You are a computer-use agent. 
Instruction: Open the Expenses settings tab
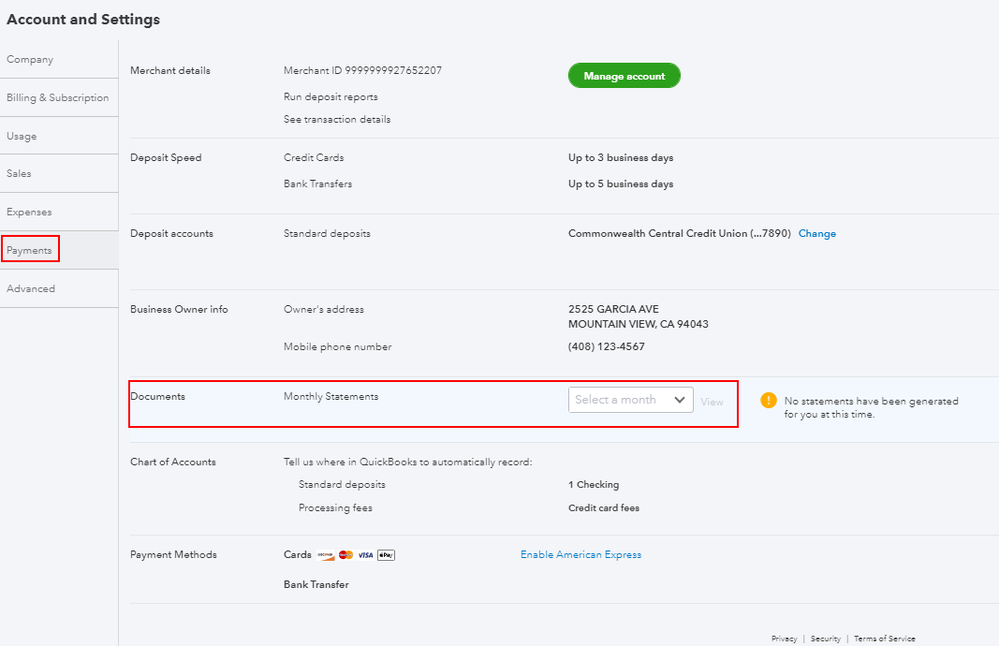coord(29,212)
